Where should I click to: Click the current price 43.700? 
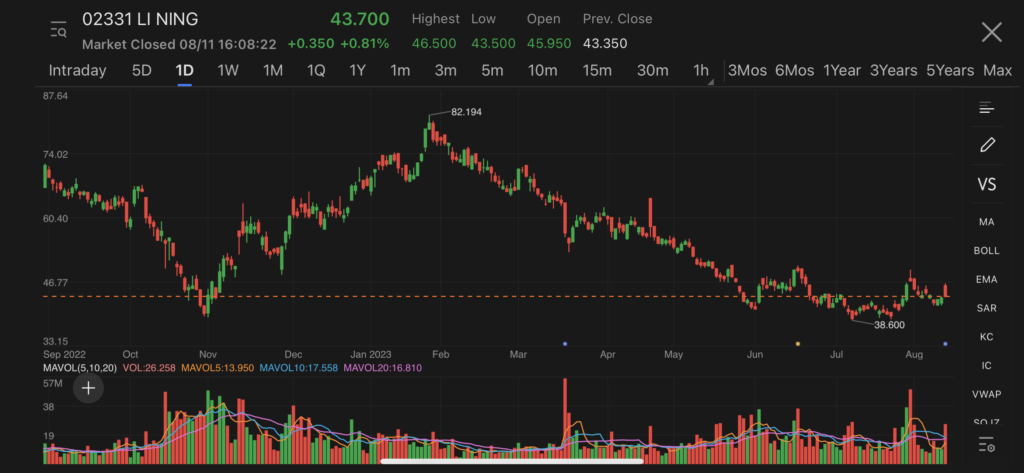coord(360,20)
